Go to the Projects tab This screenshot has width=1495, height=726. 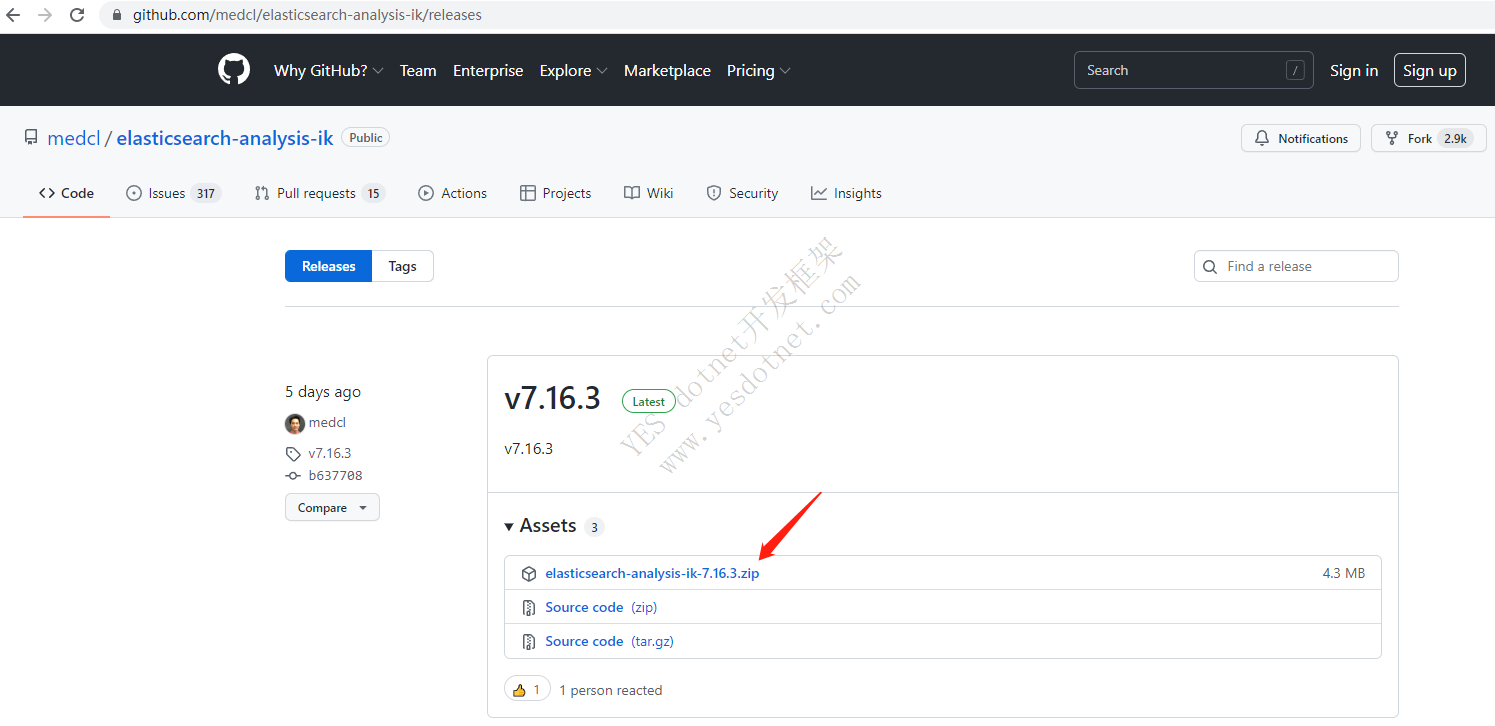click(x=556, y=194)
